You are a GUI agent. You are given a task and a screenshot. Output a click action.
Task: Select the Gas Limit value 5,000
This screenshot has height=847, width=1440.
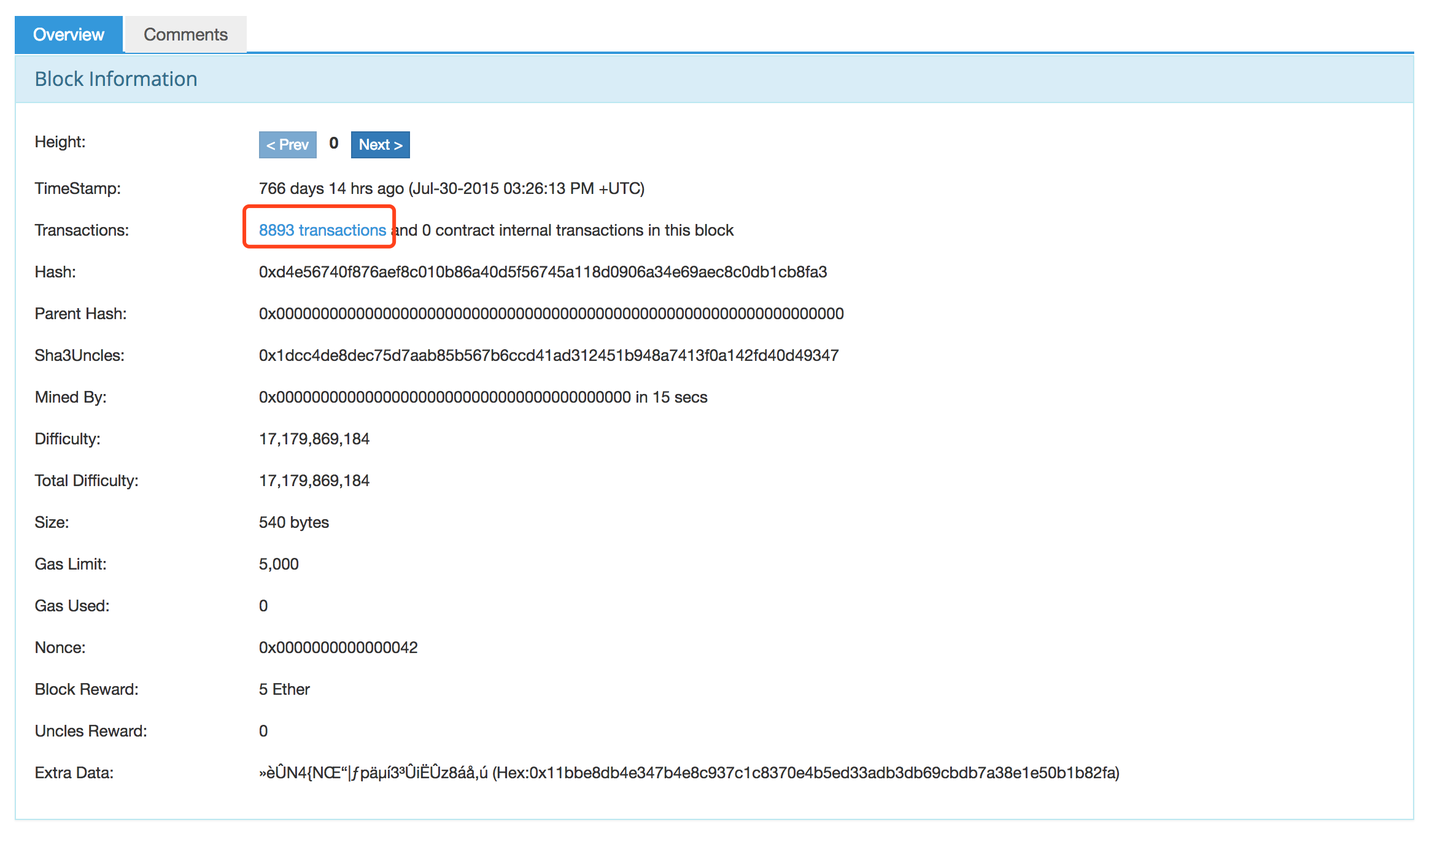coord(279,564)
